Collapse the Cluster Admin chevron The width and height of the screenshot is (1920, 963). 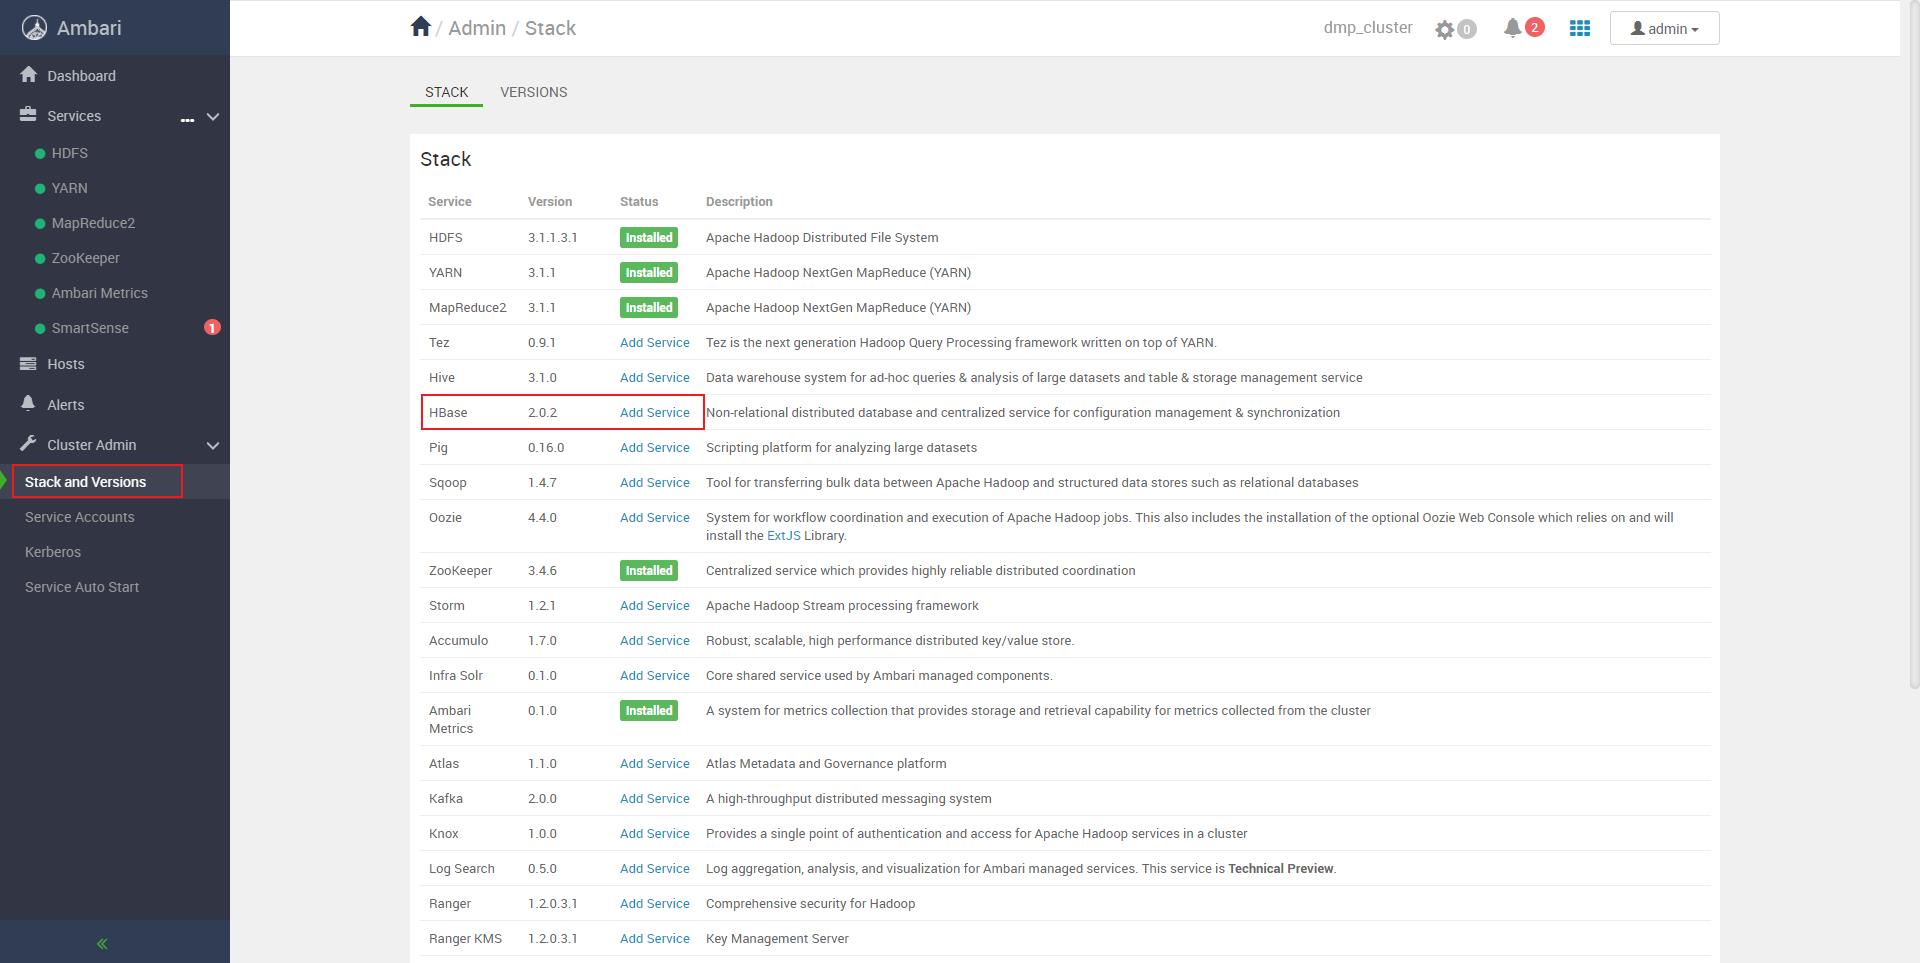click(213, 445)
